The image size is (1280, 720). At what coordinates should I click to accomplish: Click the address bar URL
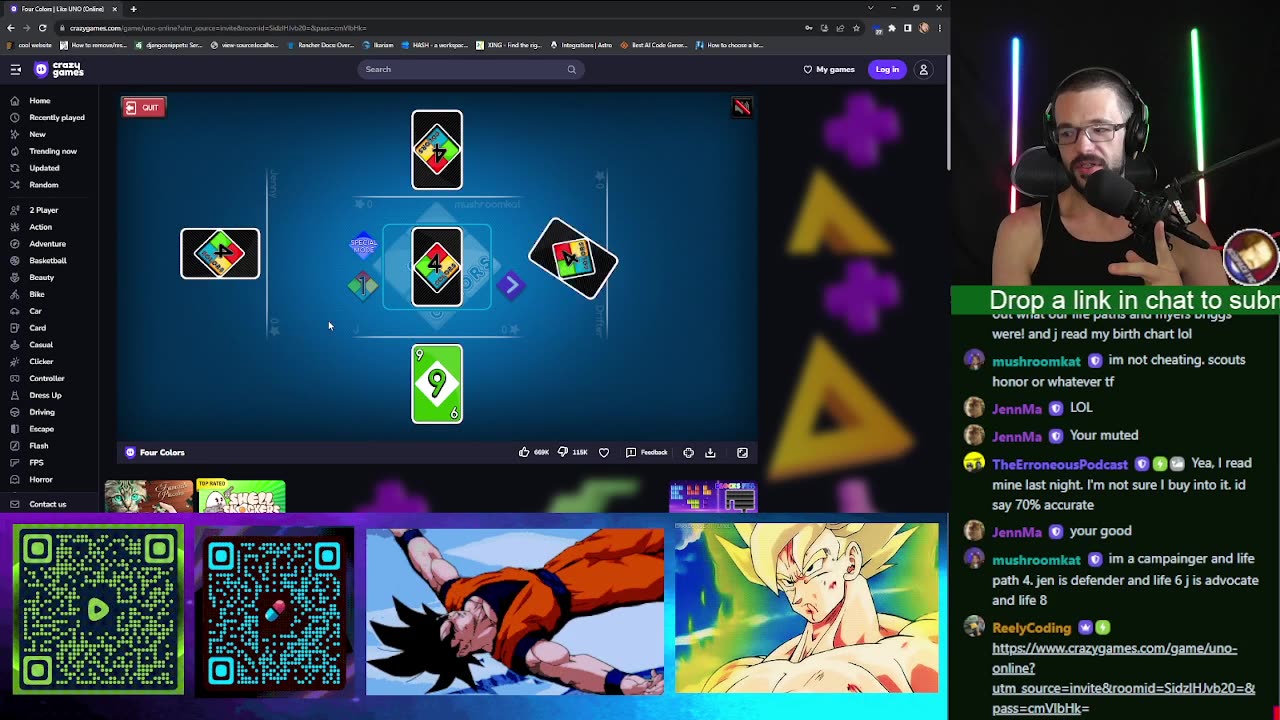point(218,28)
